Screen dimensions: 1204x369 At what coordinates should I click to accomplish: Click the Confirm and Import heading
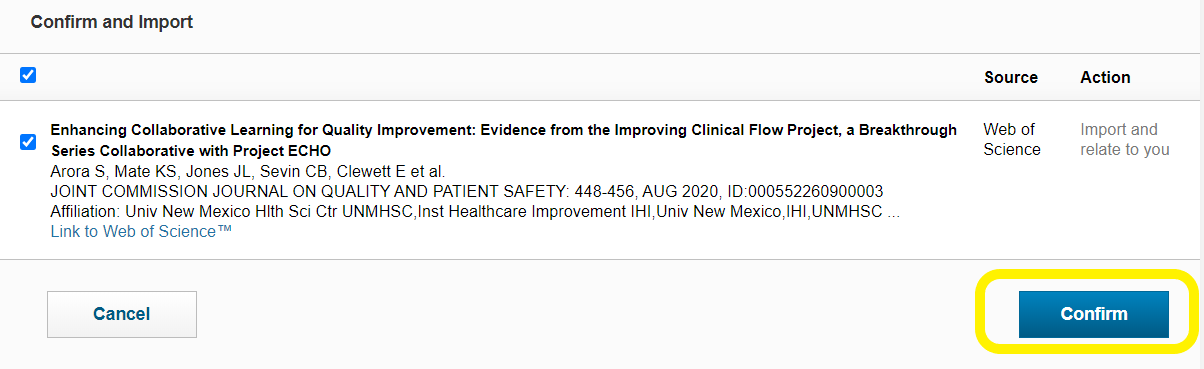click(112, 22)
